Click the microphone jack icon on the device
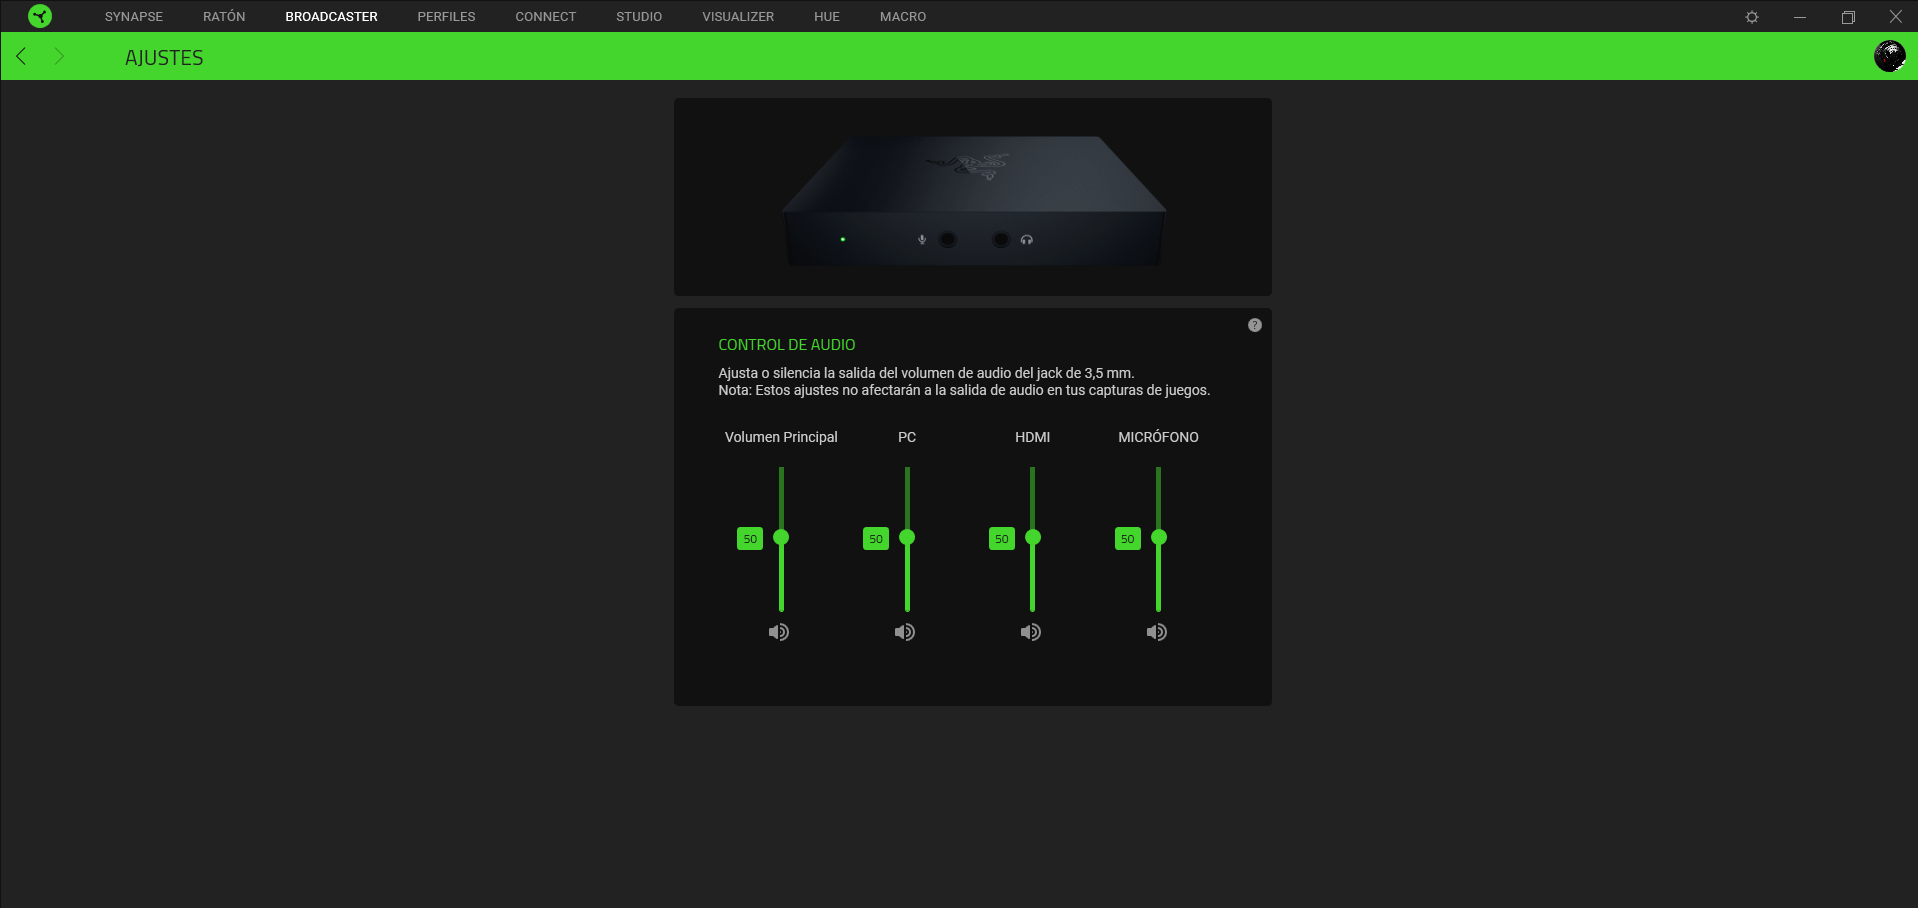The height and width of the screenshot is (908, 1918). point(921,239)
